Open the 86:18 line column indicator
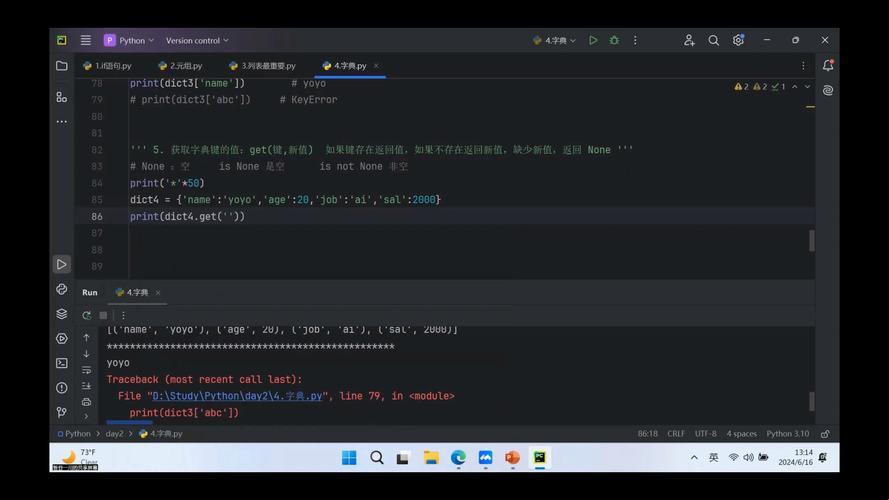889x500 pixels. tap(647, 434)
